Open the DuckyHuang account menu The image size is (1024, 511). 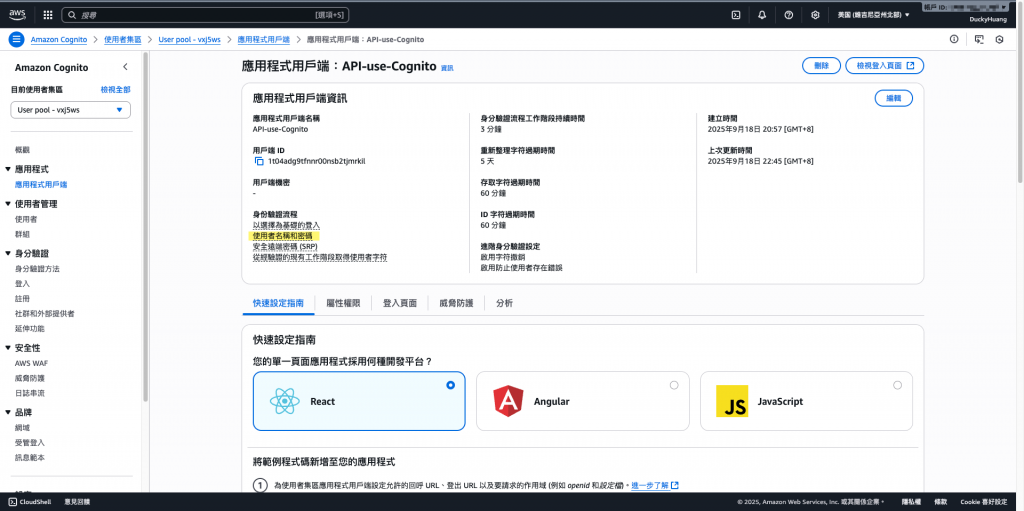[987, 20]
